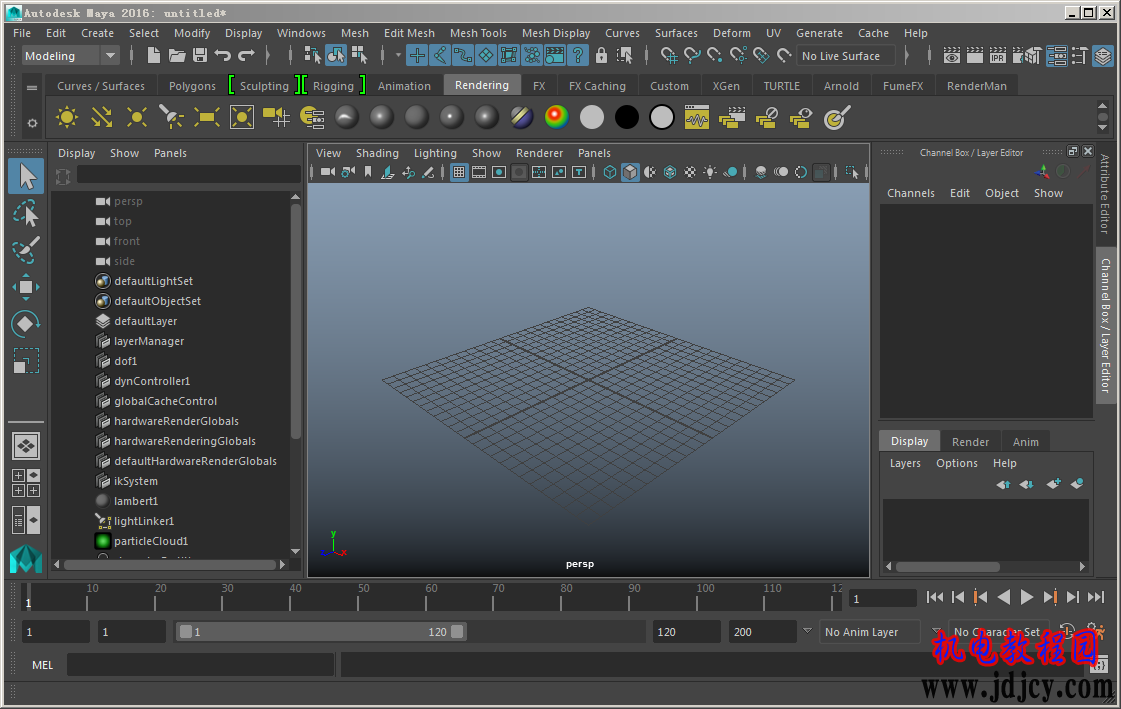This screenshot has height=709, width=1121.
Task: Adjust the playback range slider start handle
Action: point(186,632)
